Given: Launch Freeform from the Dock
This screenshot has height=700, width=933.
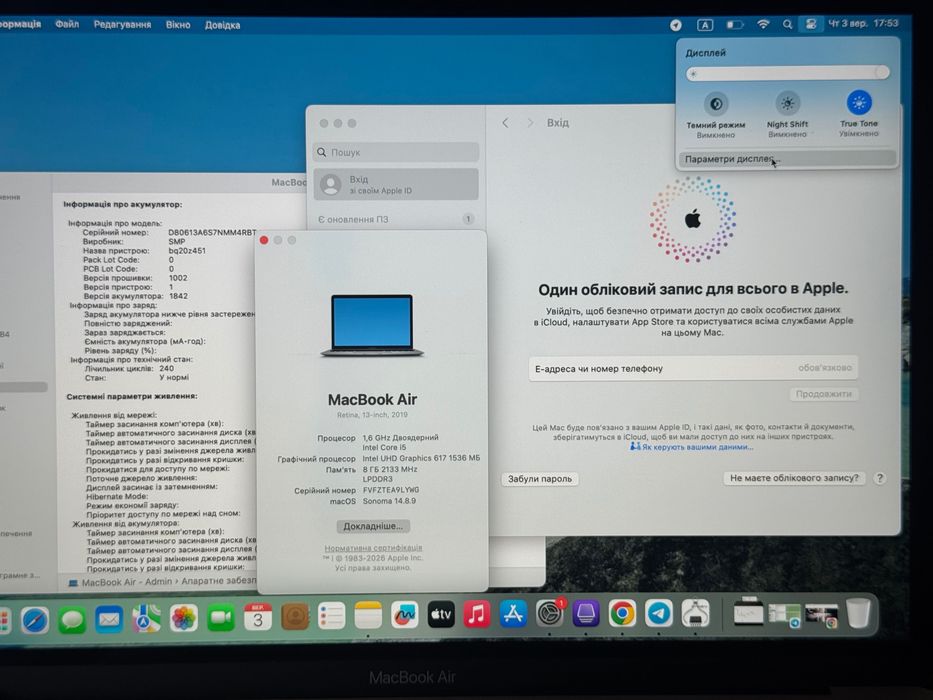Looking at the screenshot, I should [x=405, y=615].
